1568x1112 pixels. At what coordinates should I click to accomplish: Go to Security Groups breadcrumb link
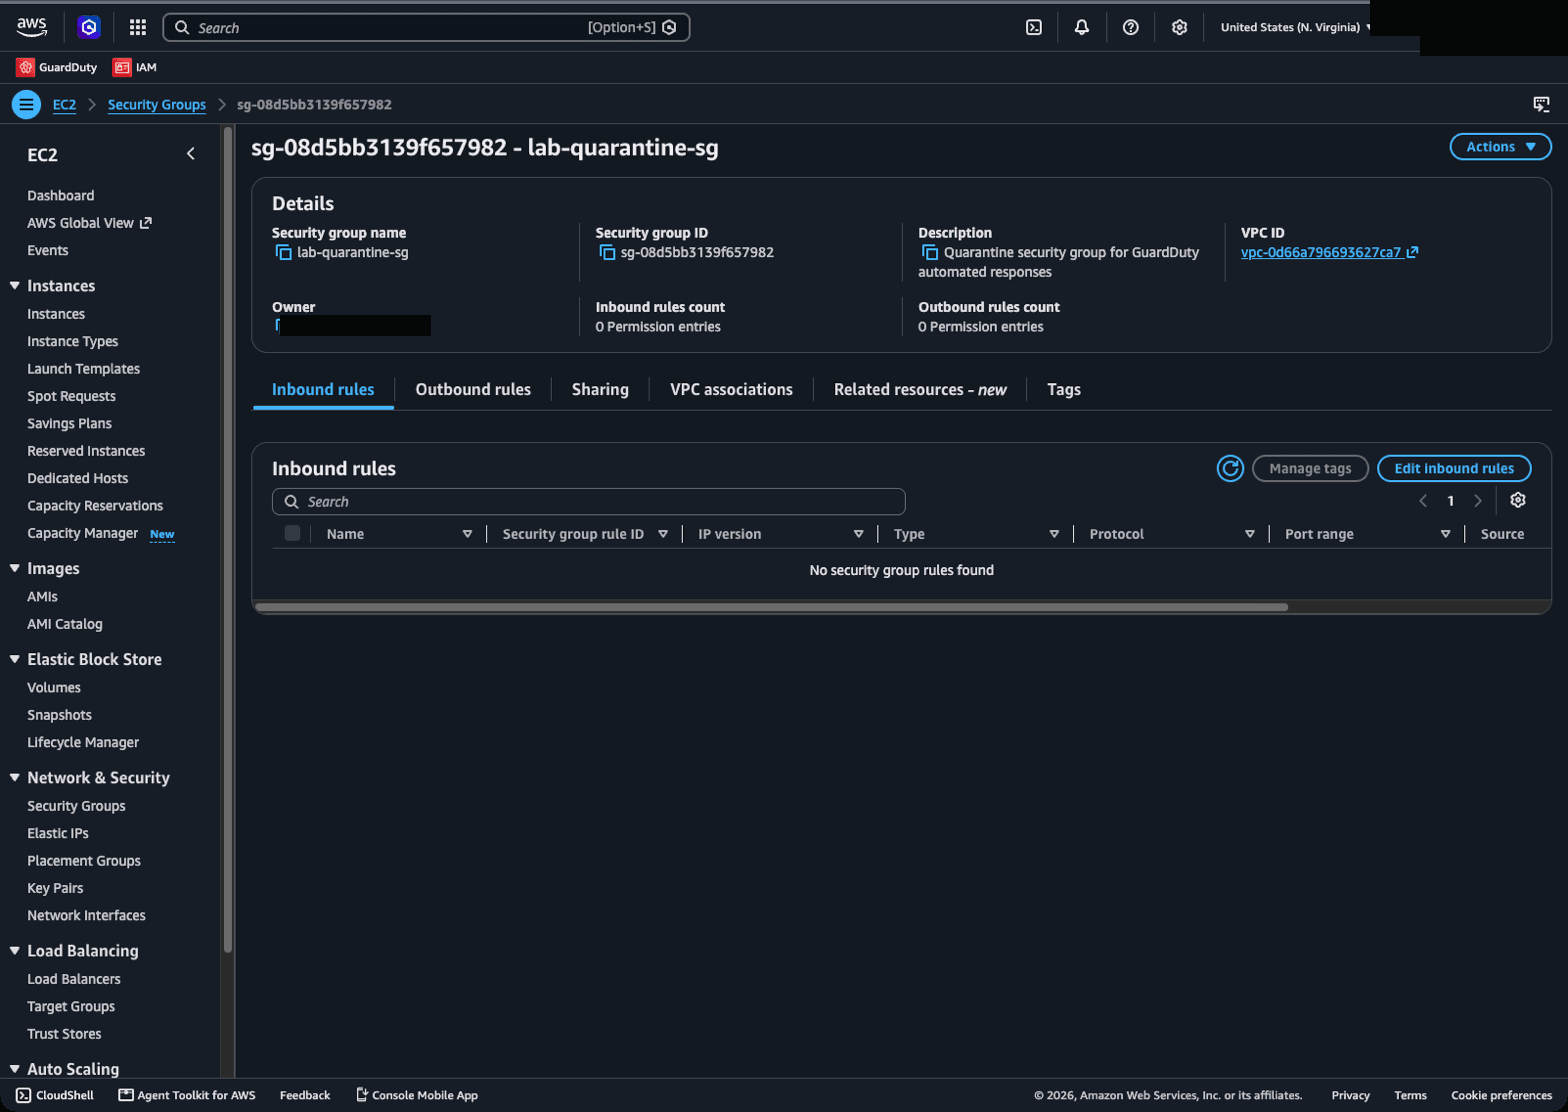(x=157, y=104)
